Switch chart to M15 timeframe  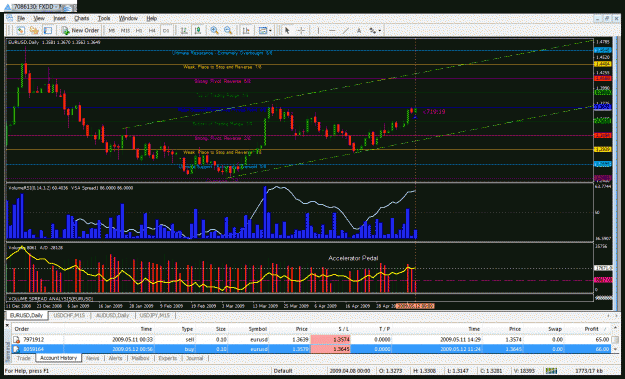(125, 30)
